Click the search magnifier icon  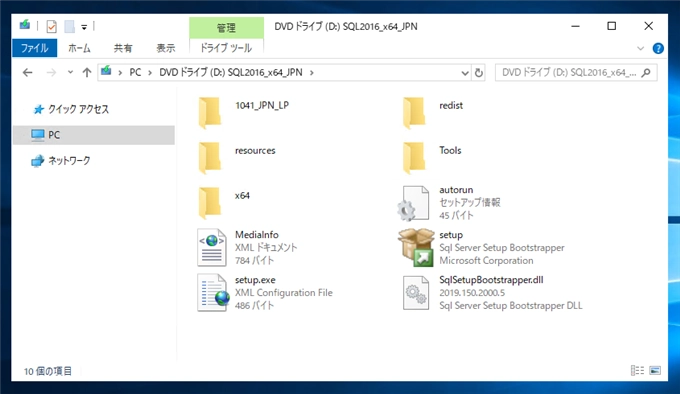click(x=646, y=72)
